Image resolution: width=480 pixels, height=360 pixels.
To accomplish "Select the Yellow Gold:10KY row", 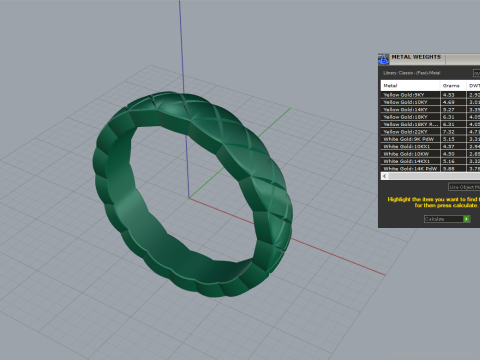I will tap(430, 102).
